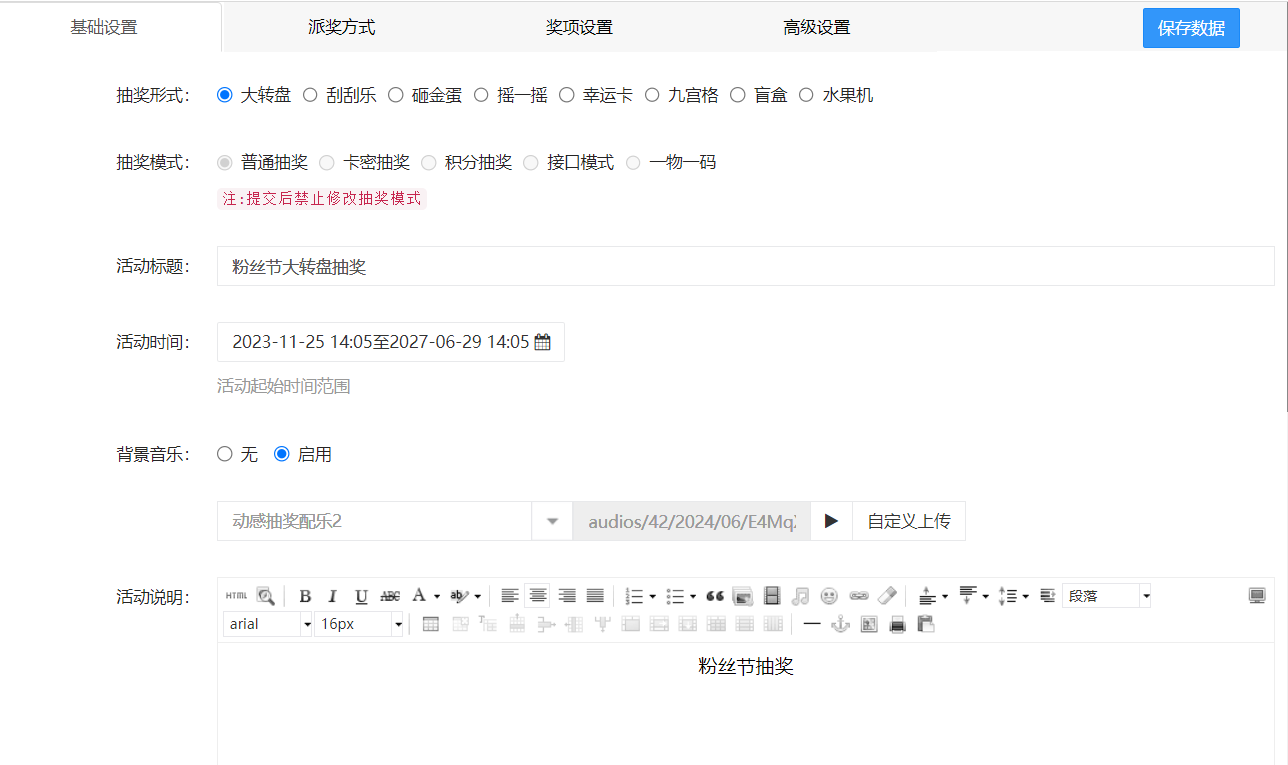Insert video film icon

(x=772, y=596)
